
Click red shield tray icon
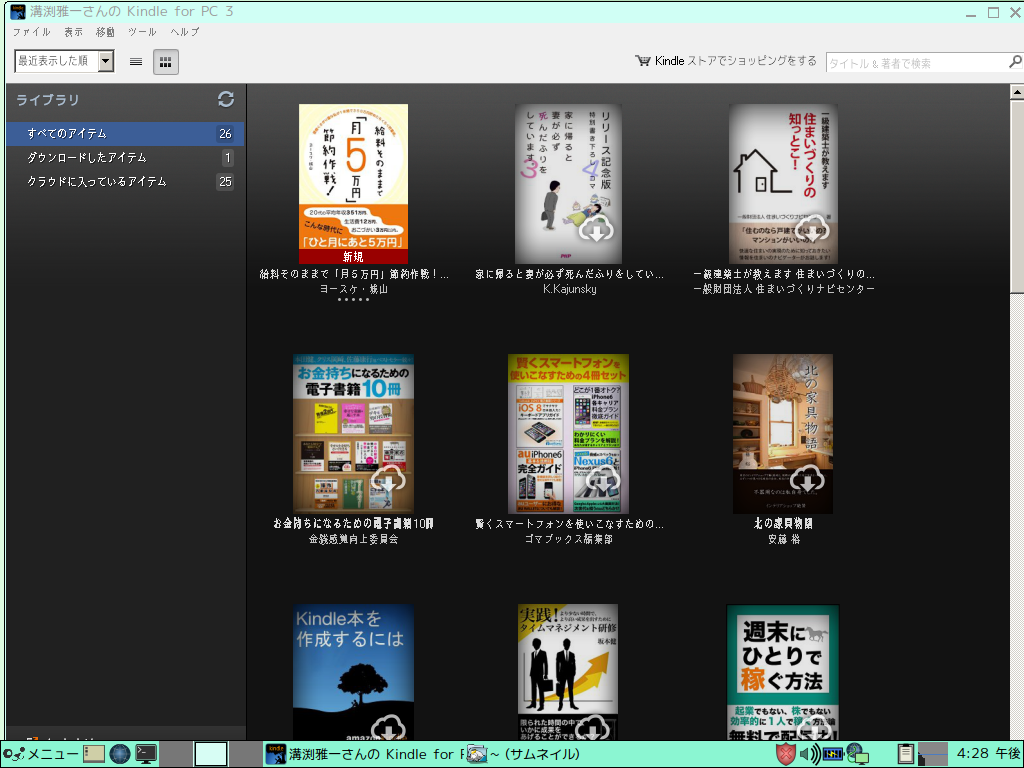(786, 754)
